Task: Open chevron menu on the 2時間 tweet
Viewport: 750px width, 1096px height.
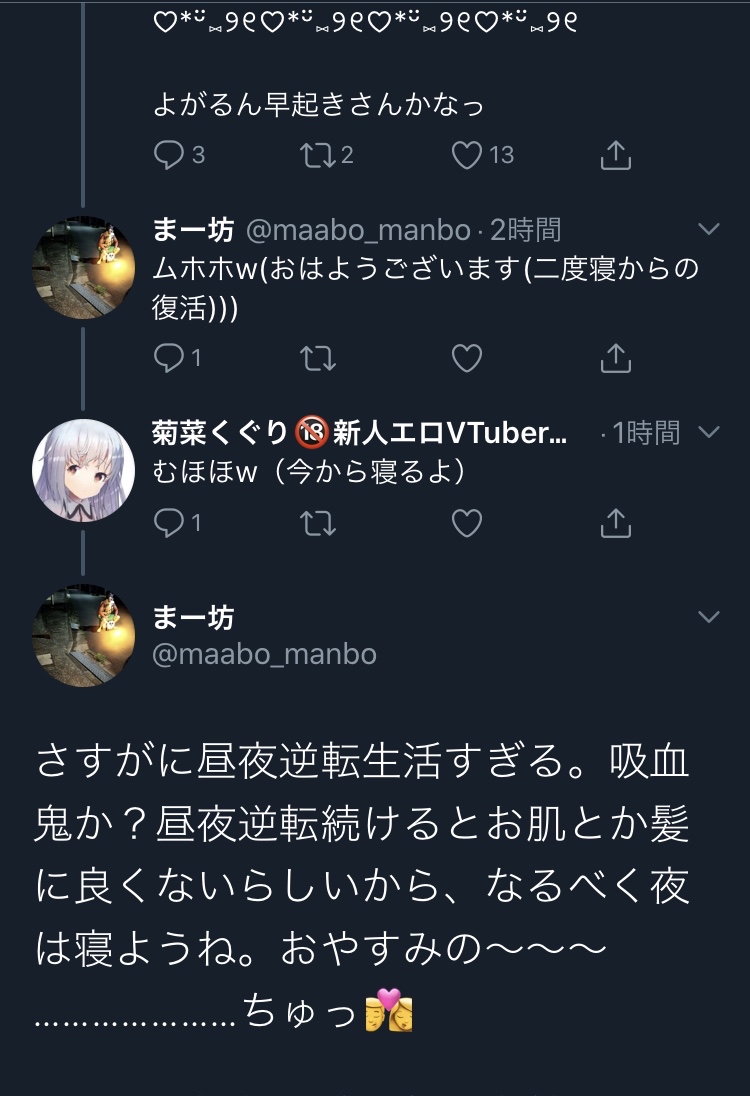Action: pos(709,229)
